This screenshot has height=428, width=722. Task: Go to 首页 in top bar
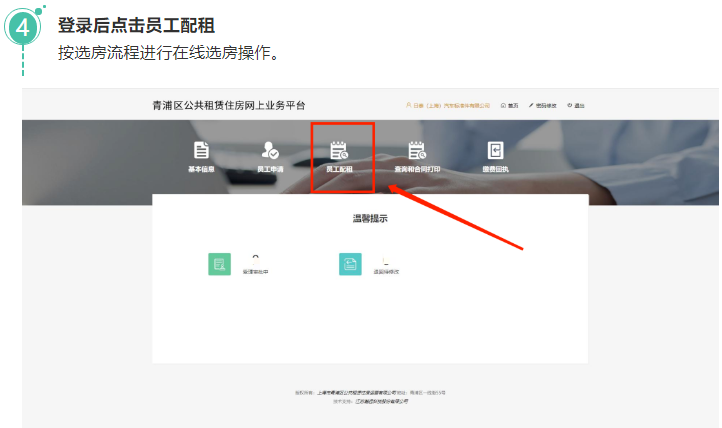[512, 105]
